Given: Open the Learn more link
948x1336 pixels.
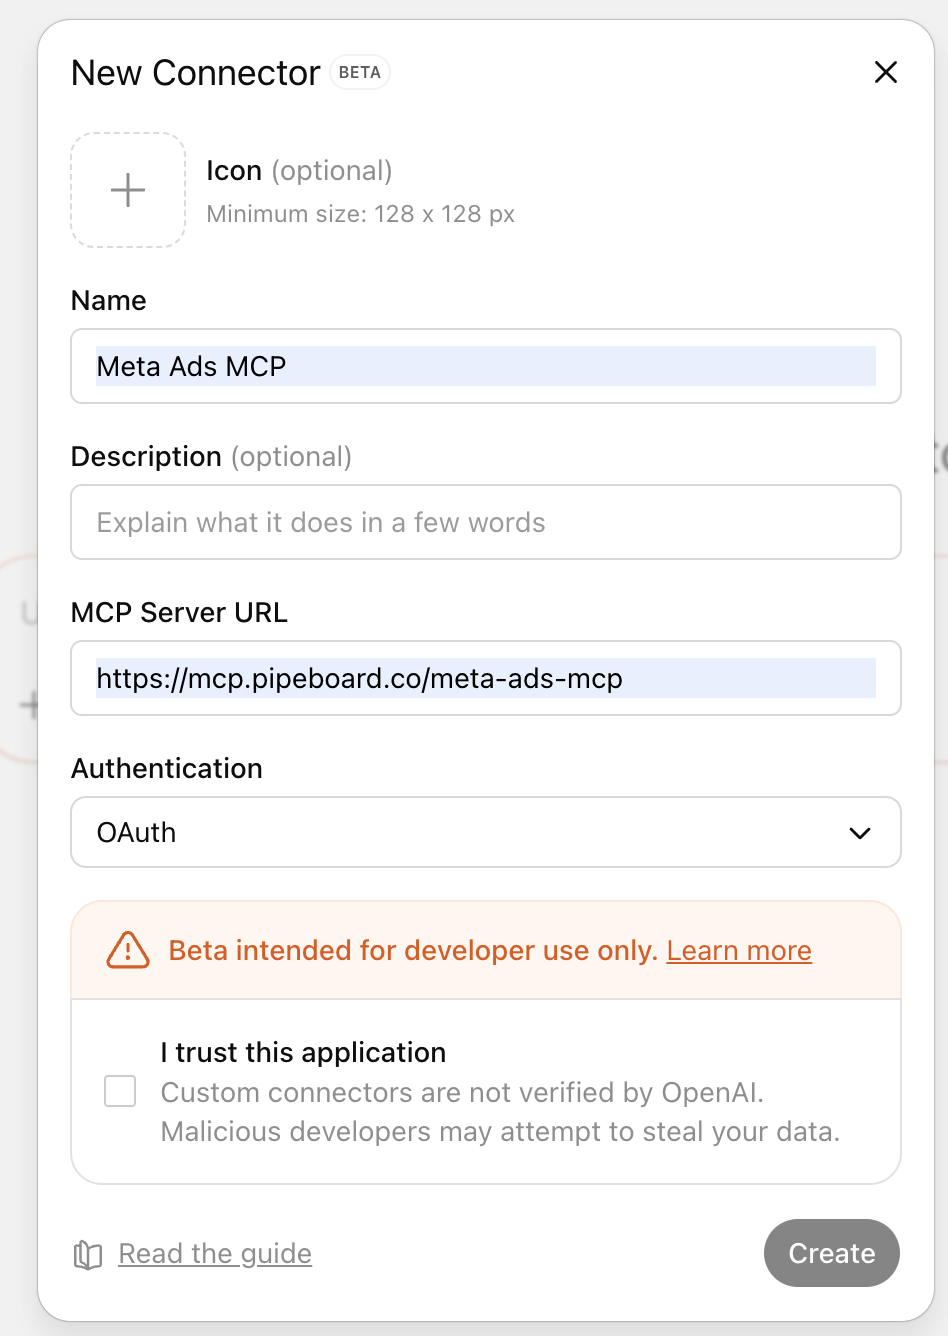Looking at the screenshot, I should (739, 950).
